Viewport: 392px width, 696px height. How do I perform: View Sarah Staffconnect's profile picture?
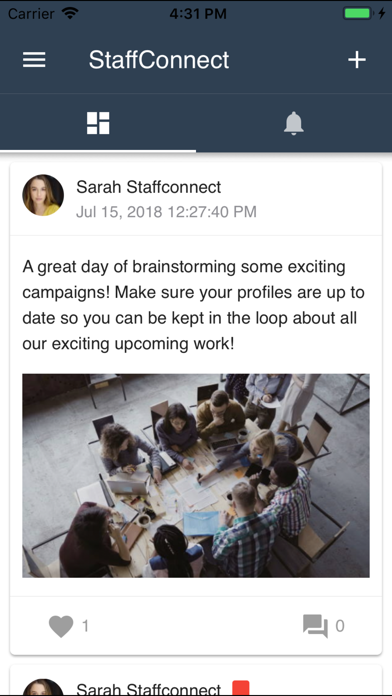(43, 195)
